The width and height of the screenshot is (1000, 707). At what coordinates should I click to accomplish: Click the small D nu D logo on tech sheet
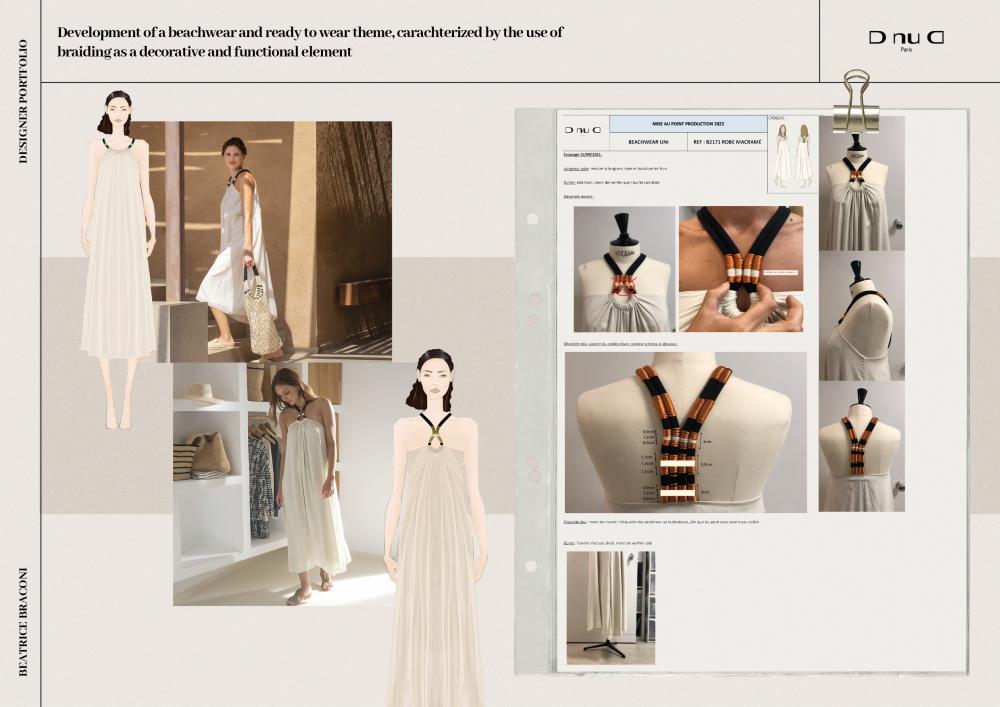tap(582, 130)
